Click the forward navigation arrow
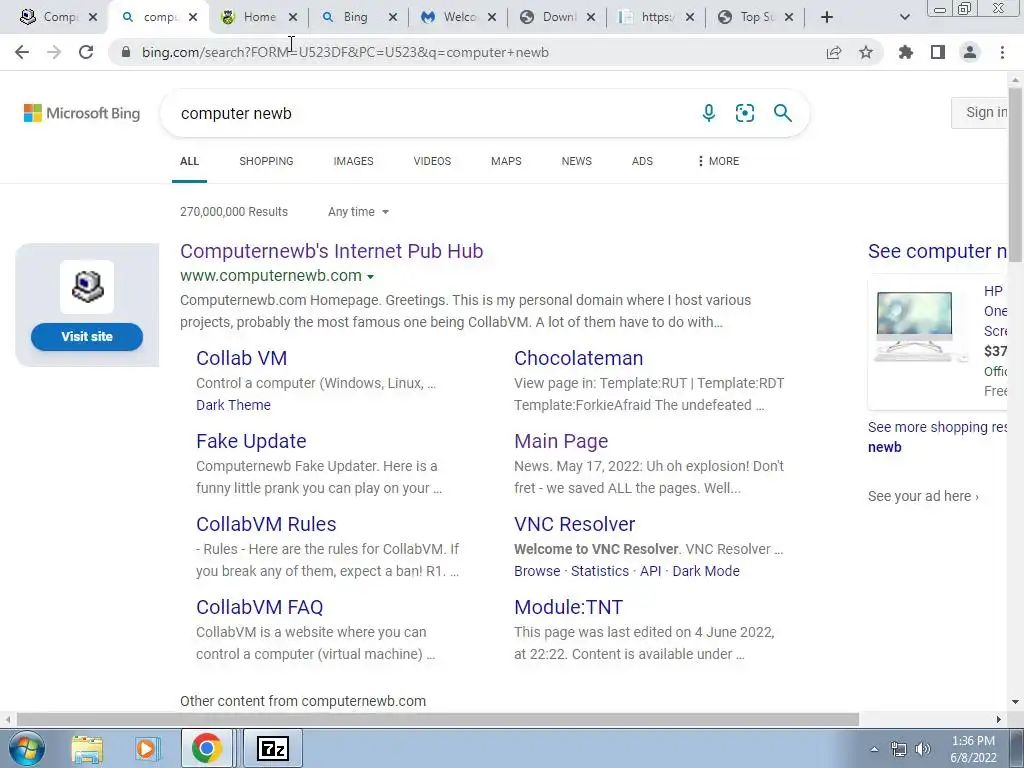 54,52
